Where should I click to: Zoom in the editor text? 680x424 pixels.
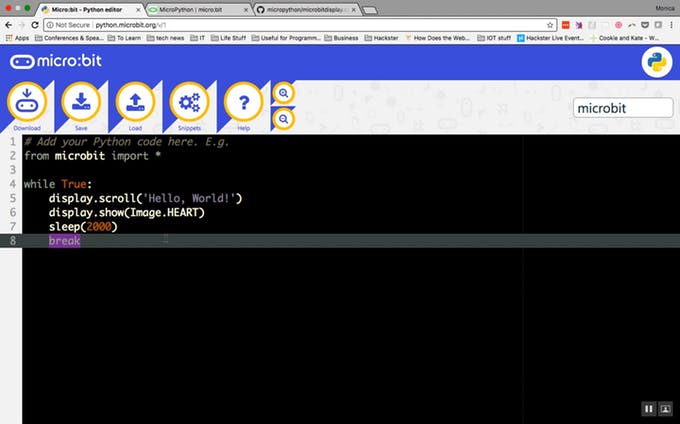[x=284, y=93]
